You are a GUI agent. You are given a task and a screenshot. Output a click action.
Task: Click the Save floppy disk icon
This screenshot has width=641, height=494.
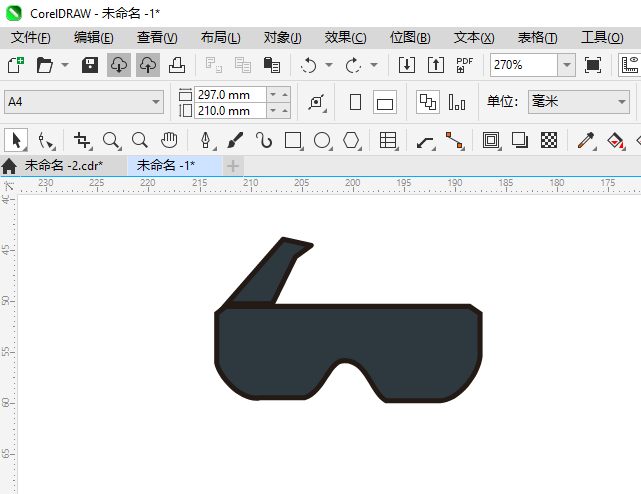pos(89,65)
